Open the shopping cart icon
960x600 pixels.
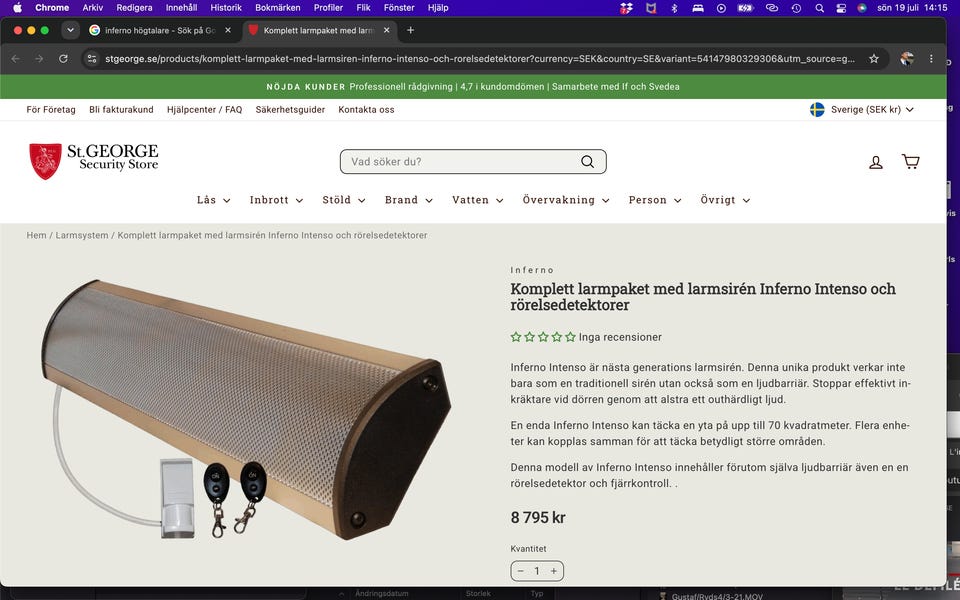pos(910,161)
